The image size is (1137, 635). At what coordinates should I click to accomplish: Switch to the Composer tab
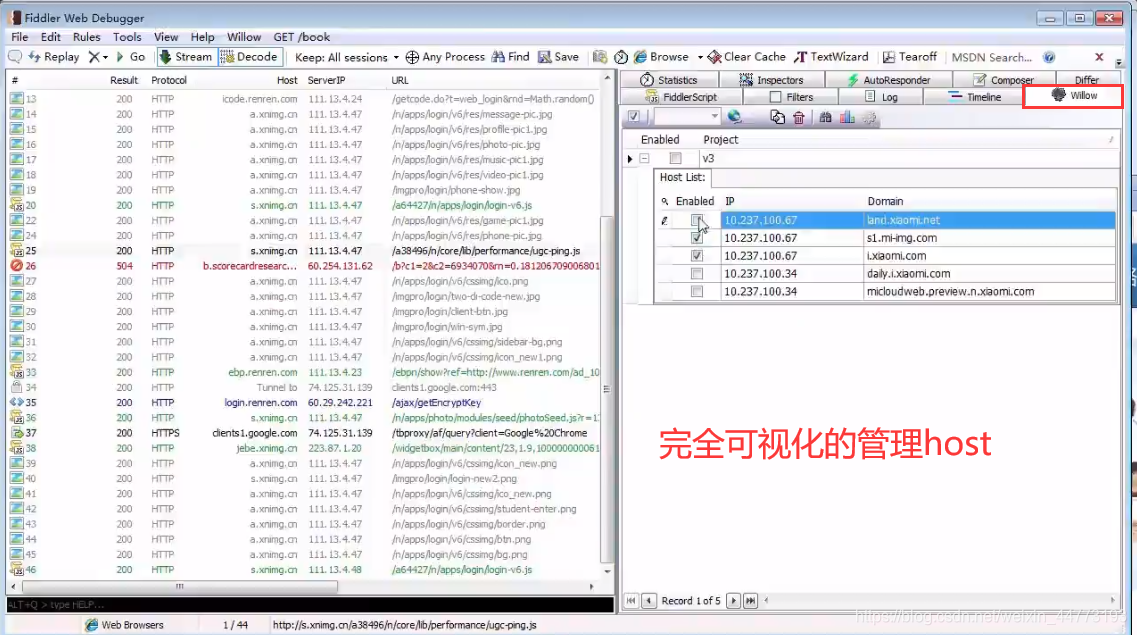(x=1004, y=80)
